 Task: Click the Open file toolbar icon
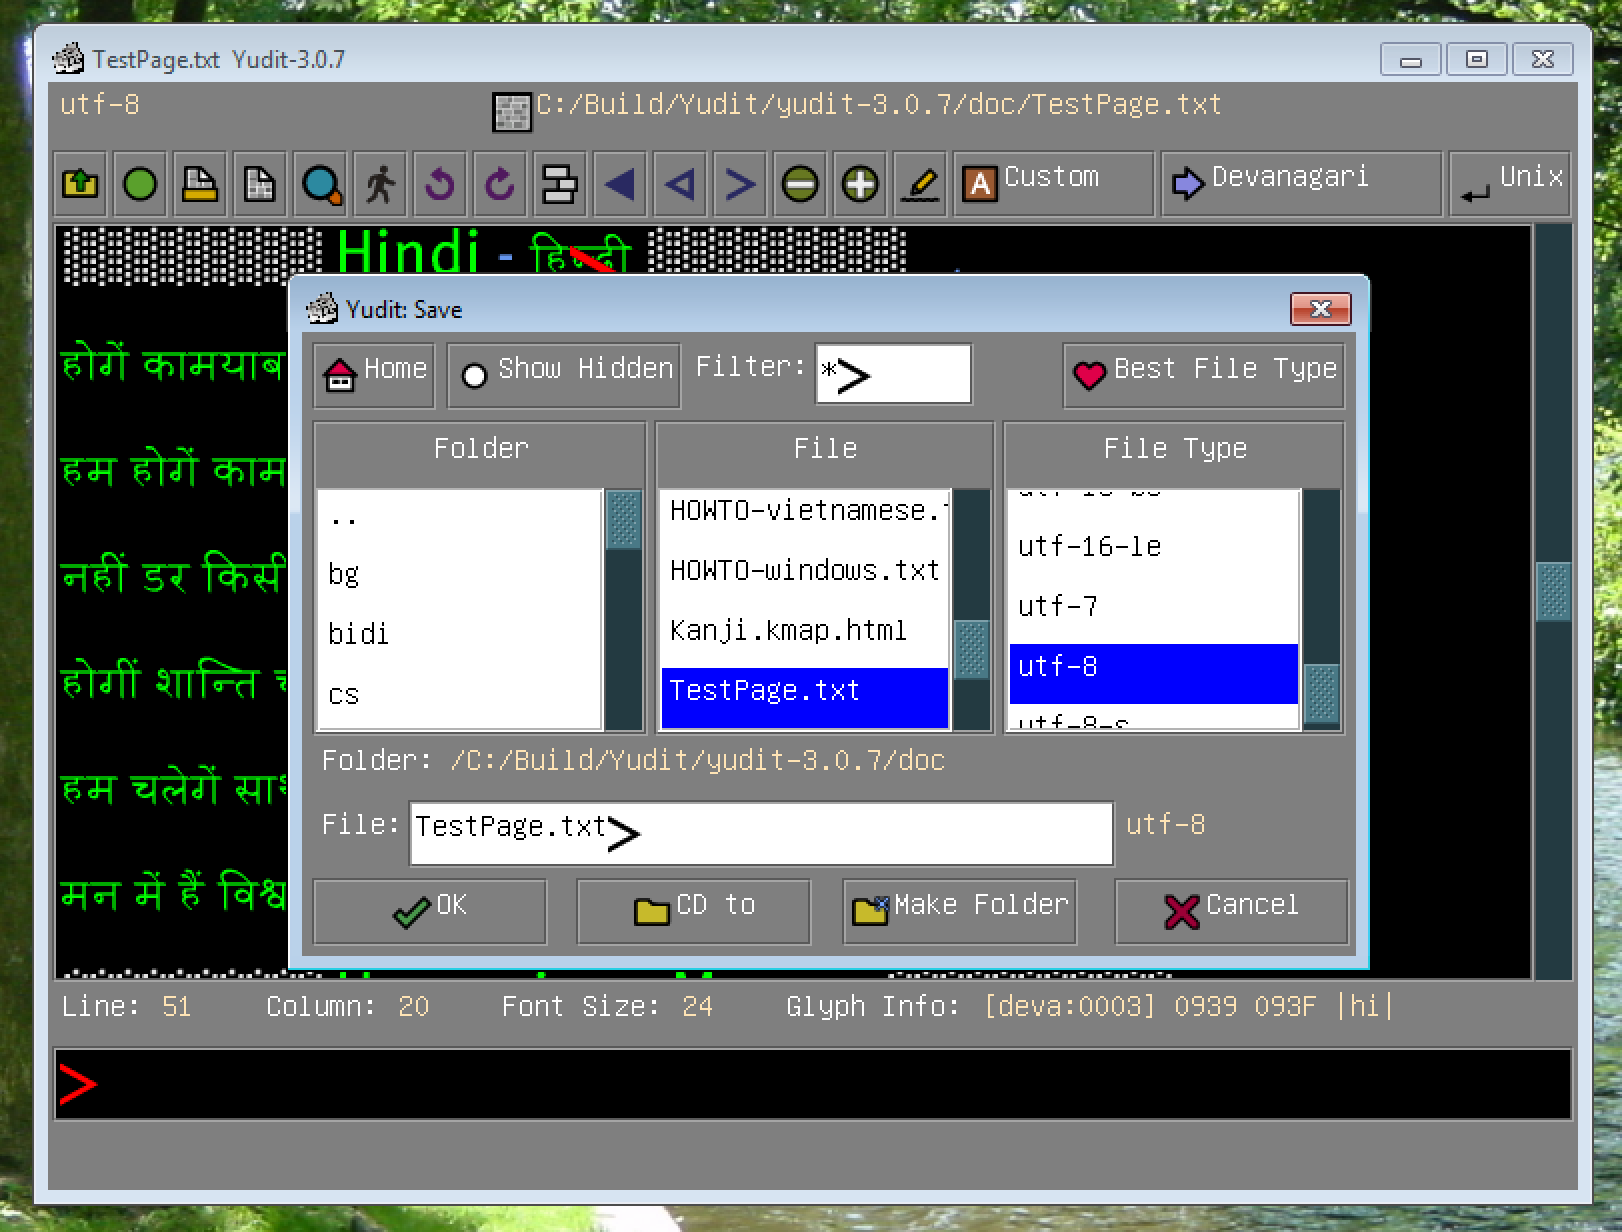click(80, 184)
